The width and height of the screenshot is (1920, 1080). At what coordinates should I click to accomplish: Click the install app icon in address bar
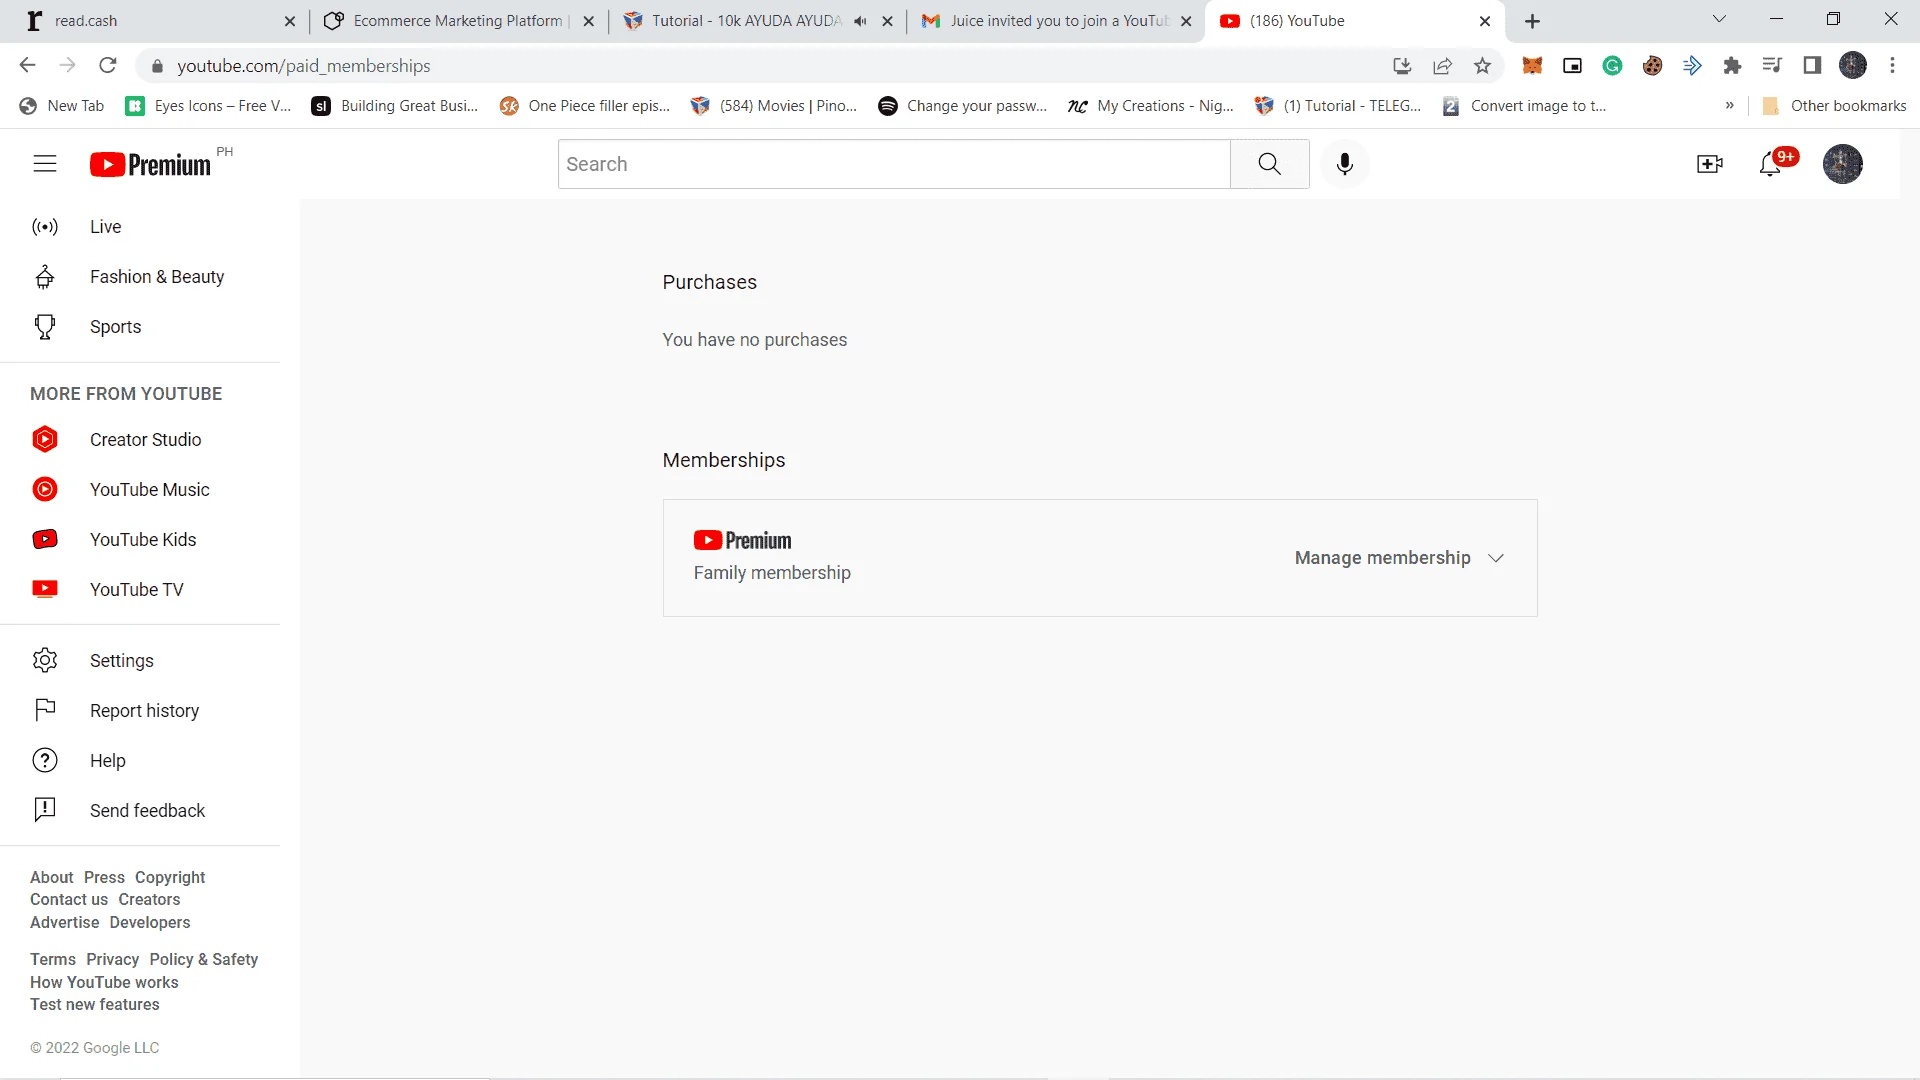1402,66
